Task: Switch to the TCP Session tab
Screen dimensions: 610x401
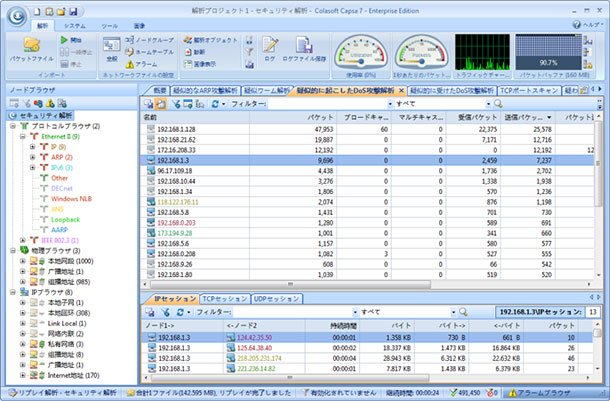Action: (x=224, y=298)
